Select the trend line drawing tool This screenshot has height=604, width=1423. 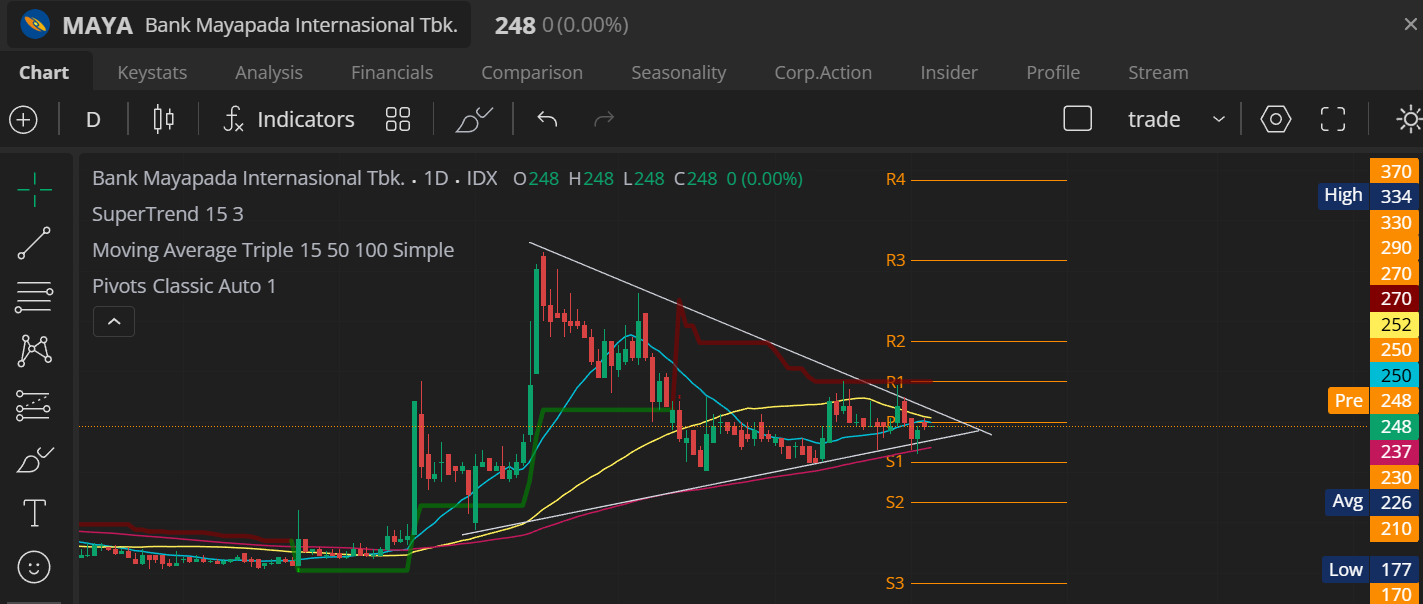35,243
